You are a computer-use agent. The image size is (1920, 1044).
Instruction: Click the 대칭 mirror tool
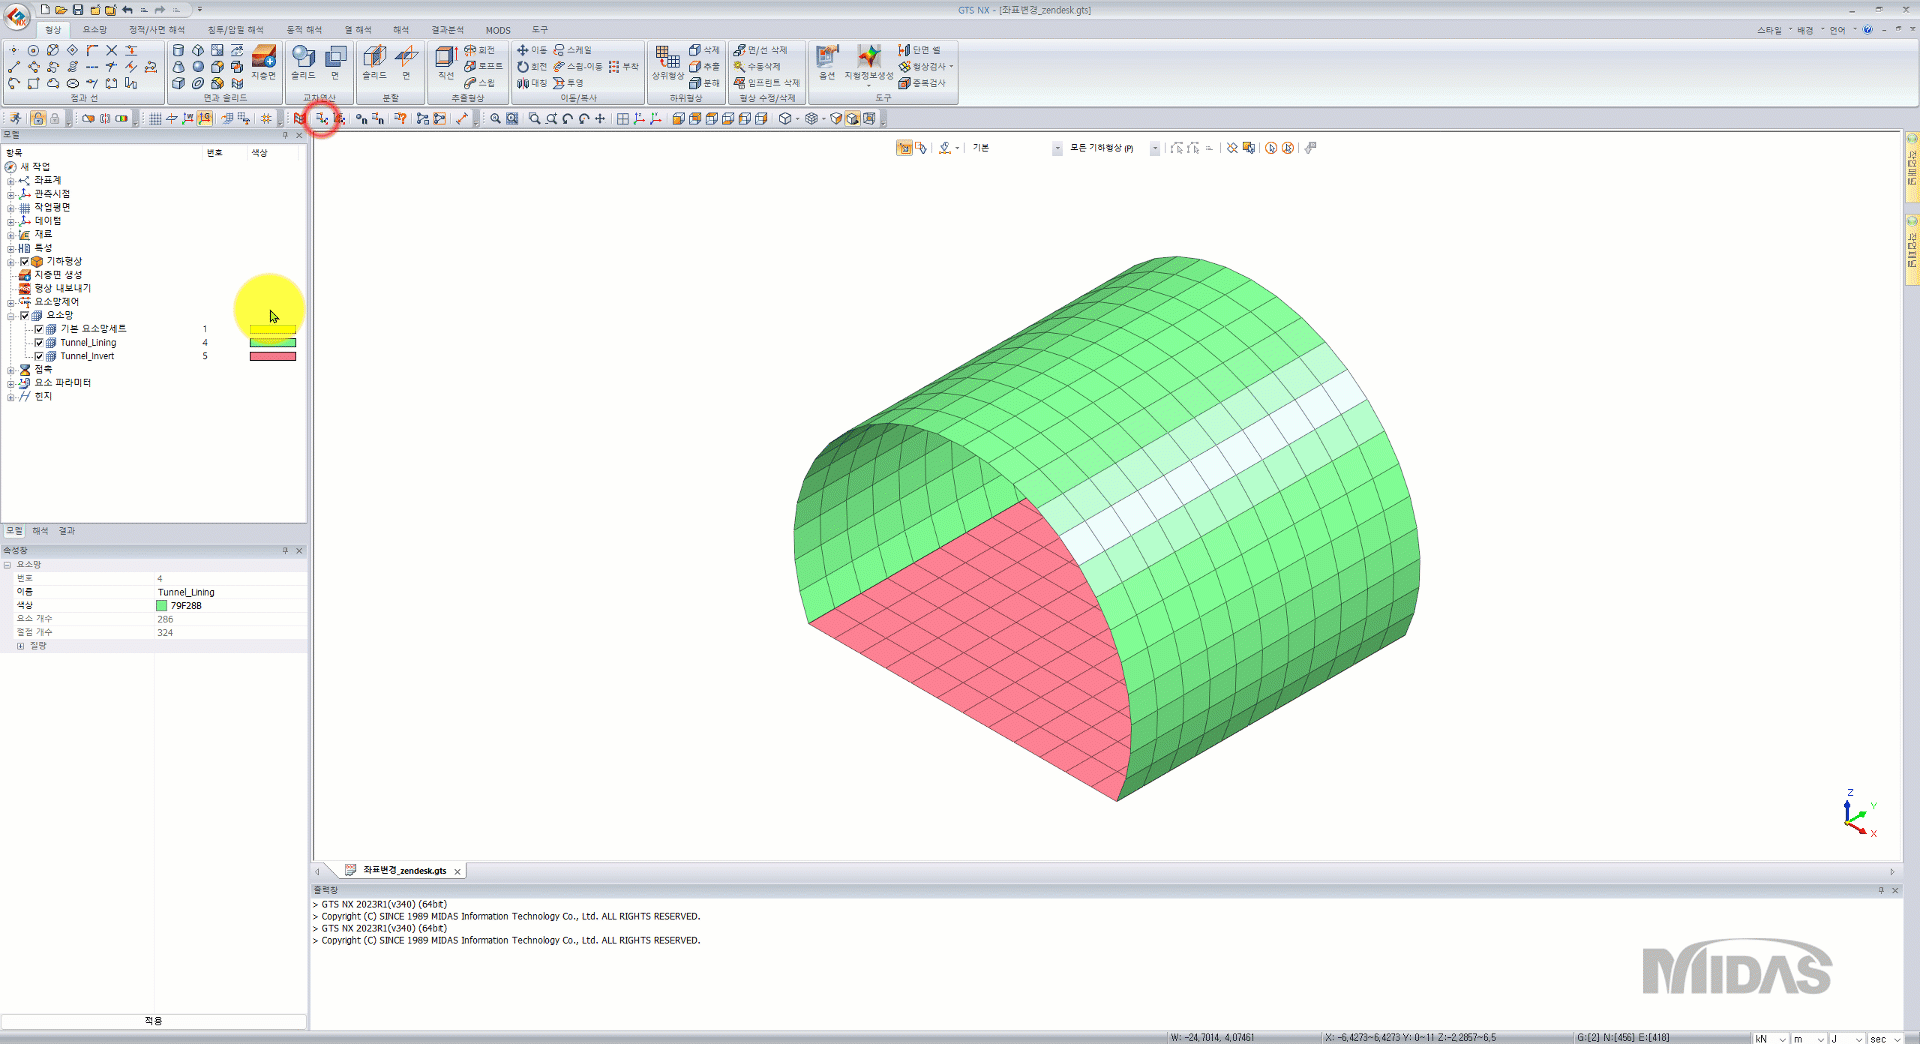click(532, 83)
